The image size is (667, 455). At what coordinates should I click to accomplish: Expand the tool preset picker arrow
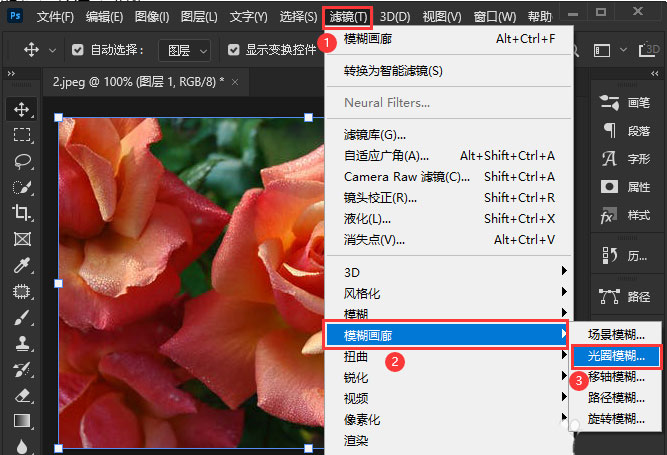point(52,51)
